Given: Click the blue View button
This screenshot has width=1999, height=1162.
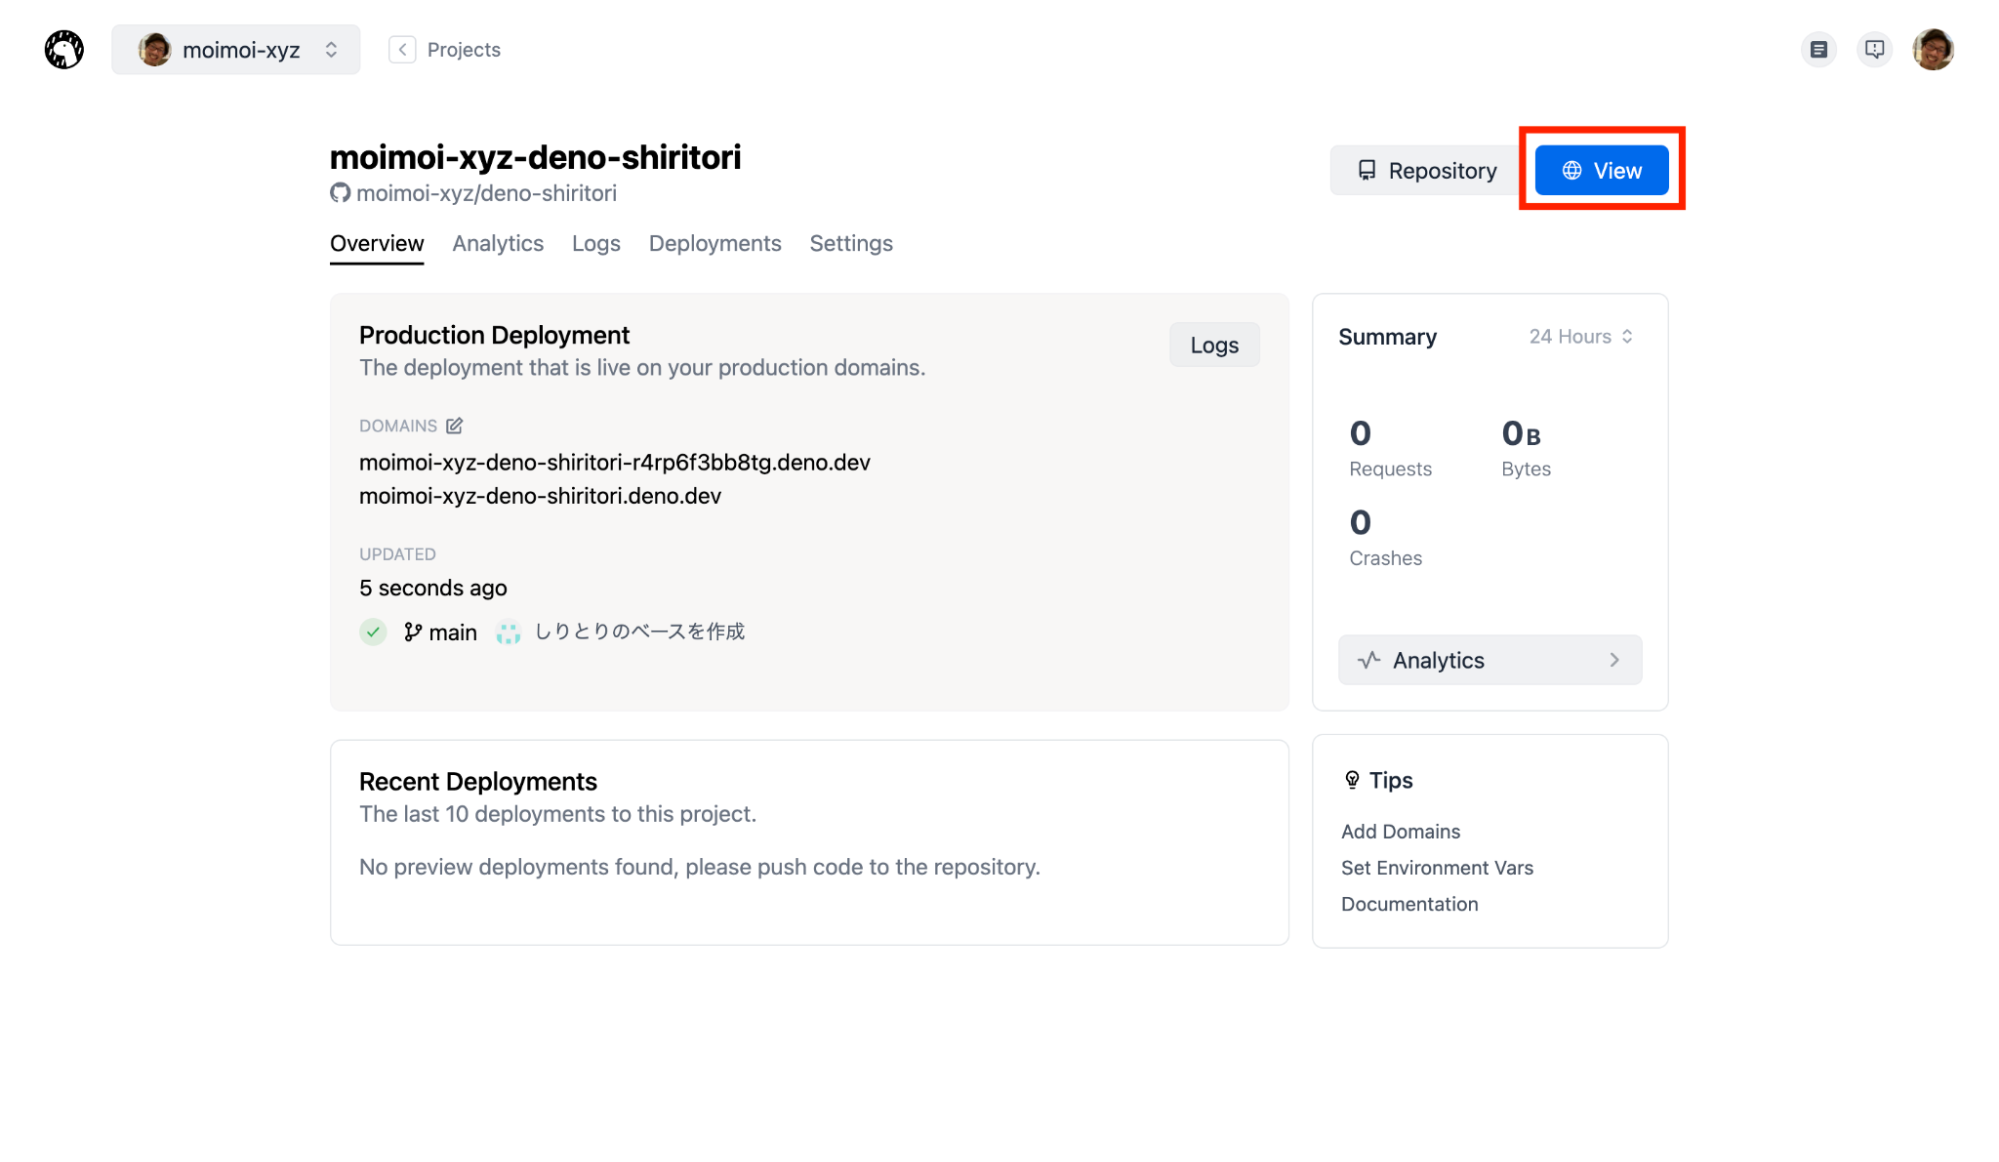Looking at the screenshot, I should pyautogui.click(x=1600, y=171).
